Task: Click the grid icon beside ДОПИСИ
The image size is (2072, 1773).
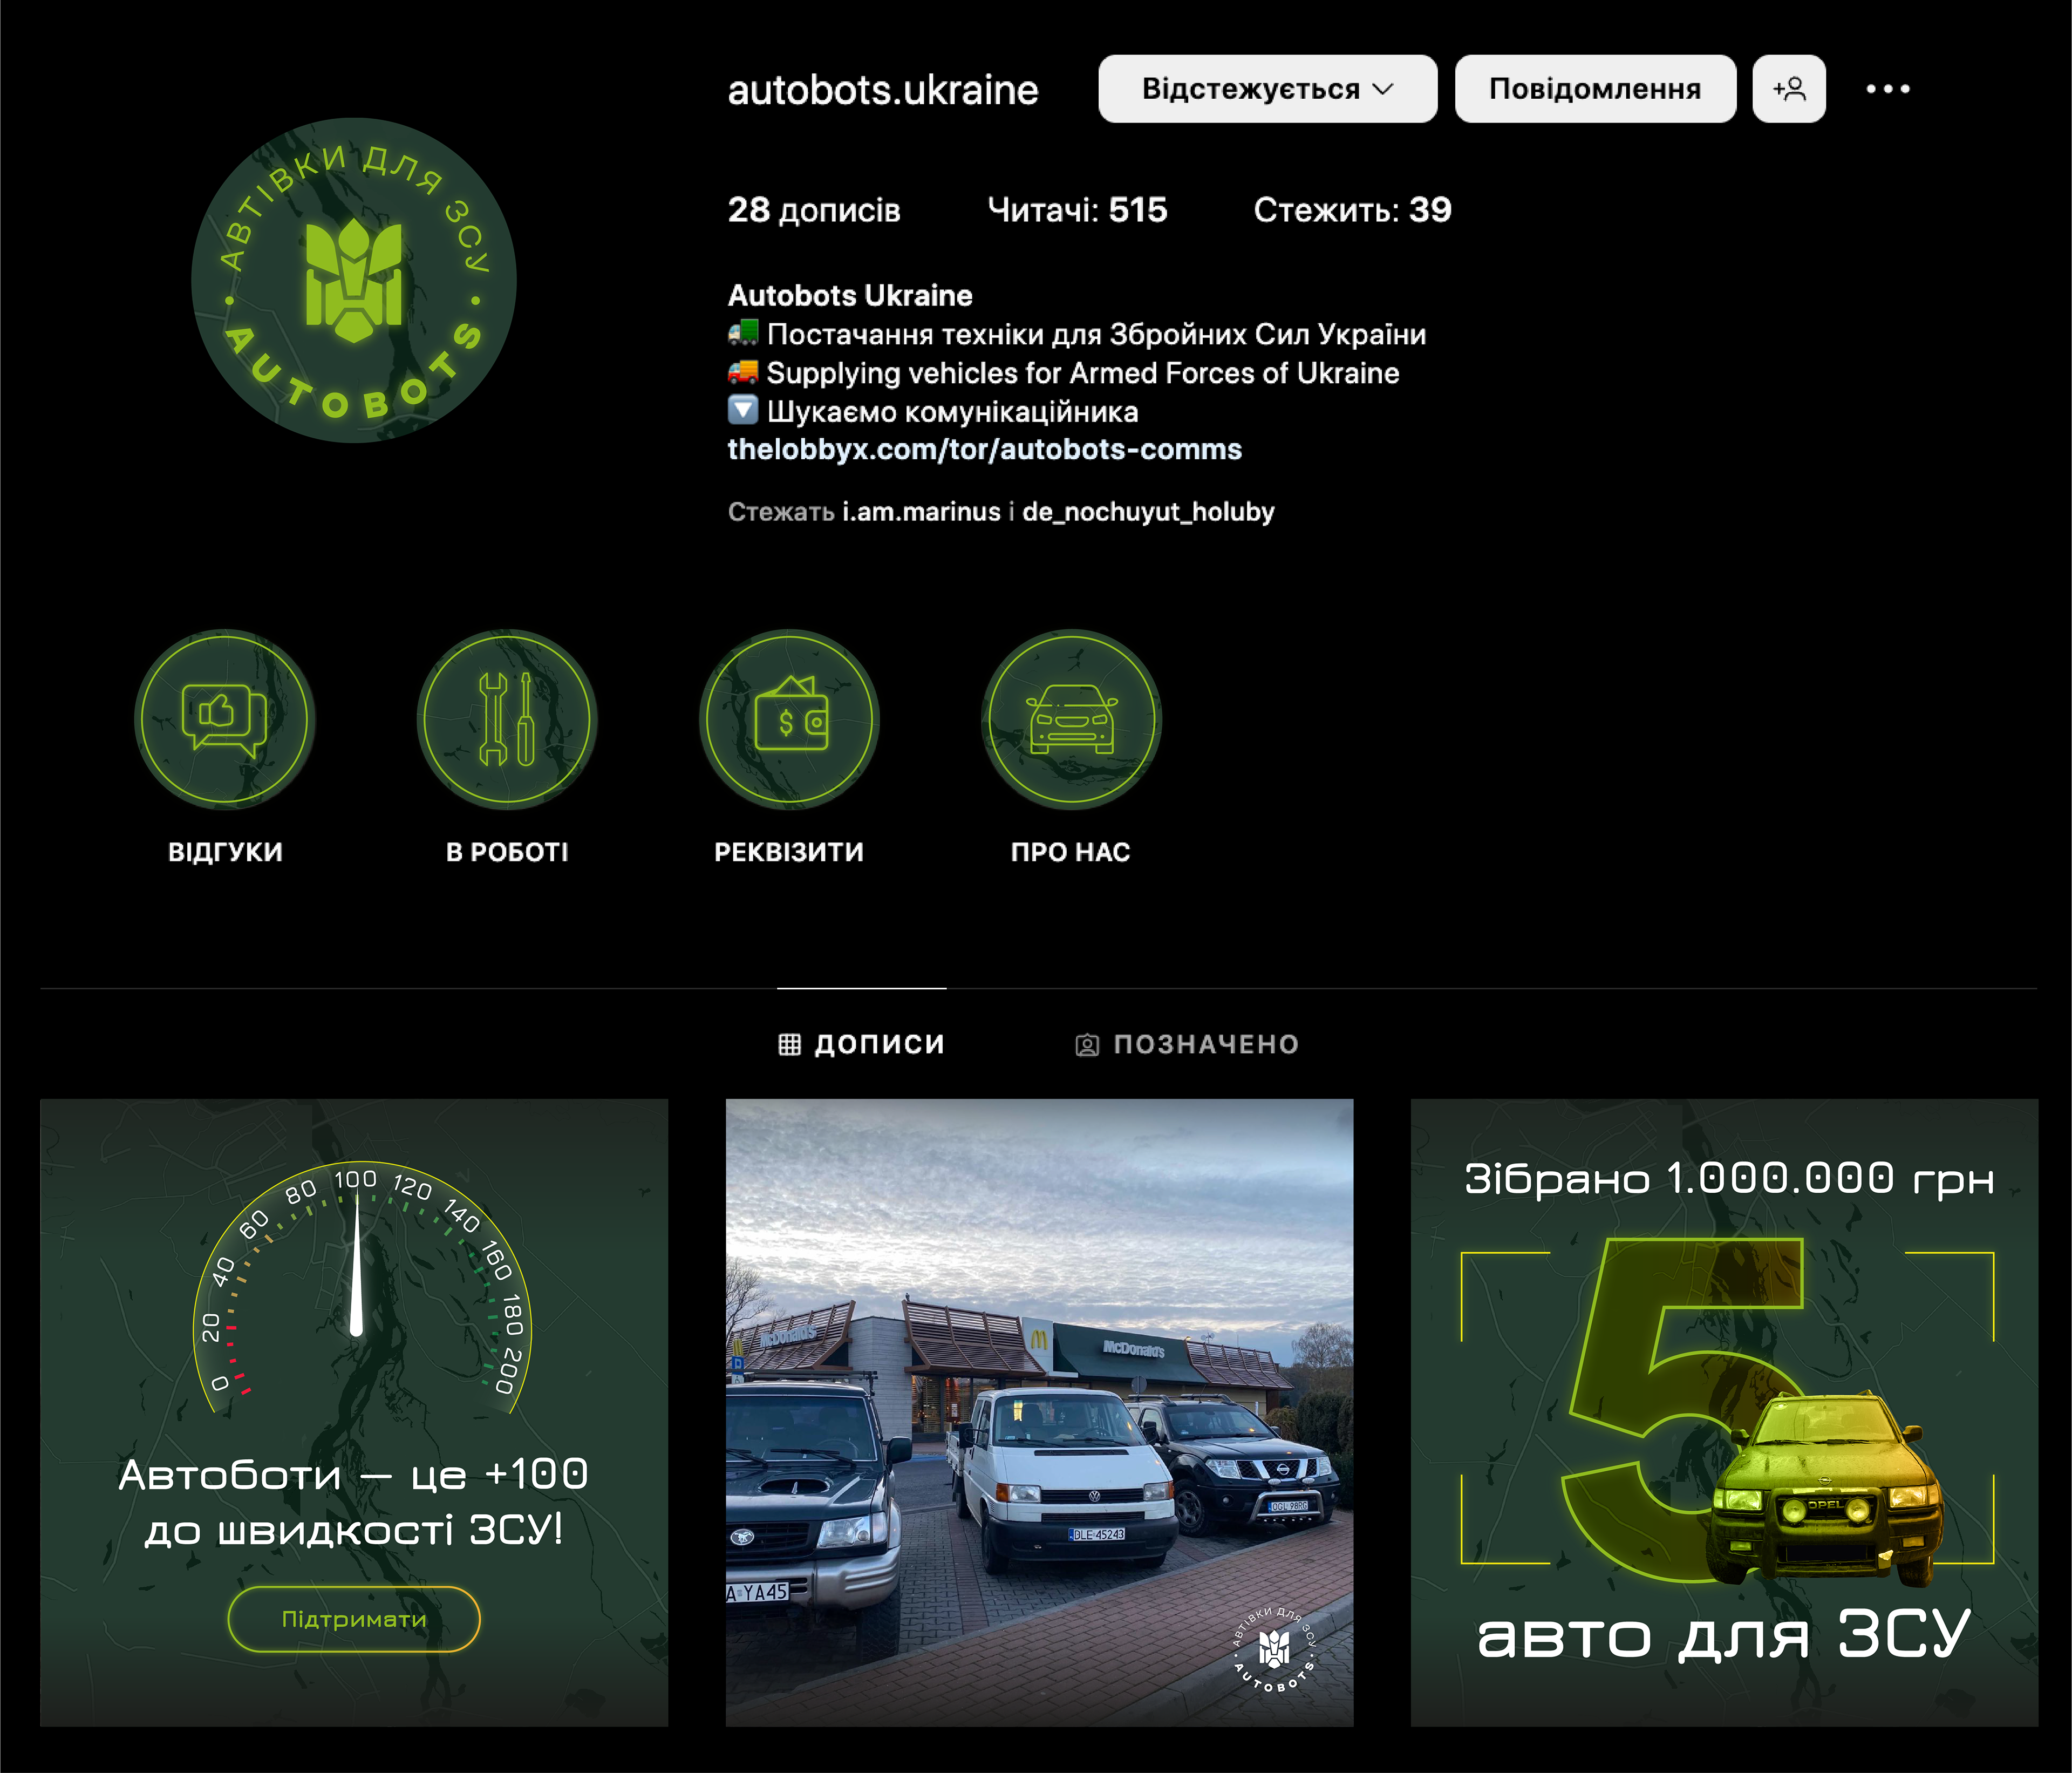Action: pos(790,1044)
